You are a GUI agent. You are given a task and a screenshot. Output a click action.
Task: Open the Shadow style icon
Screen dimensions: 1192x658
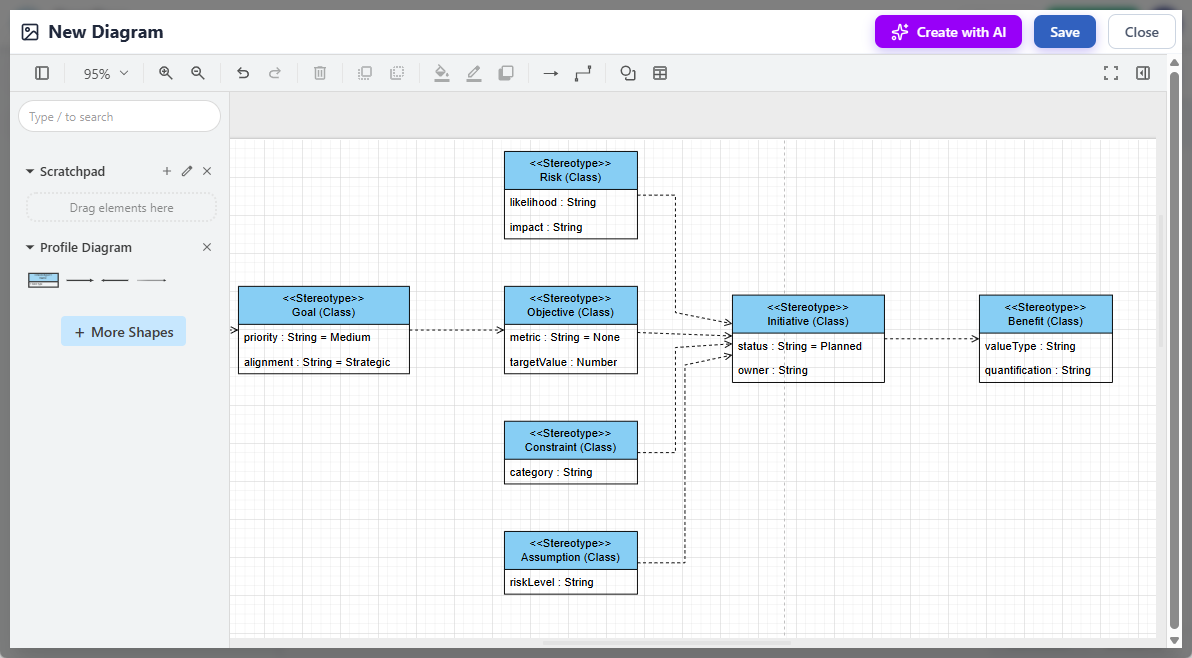(506, 72)
